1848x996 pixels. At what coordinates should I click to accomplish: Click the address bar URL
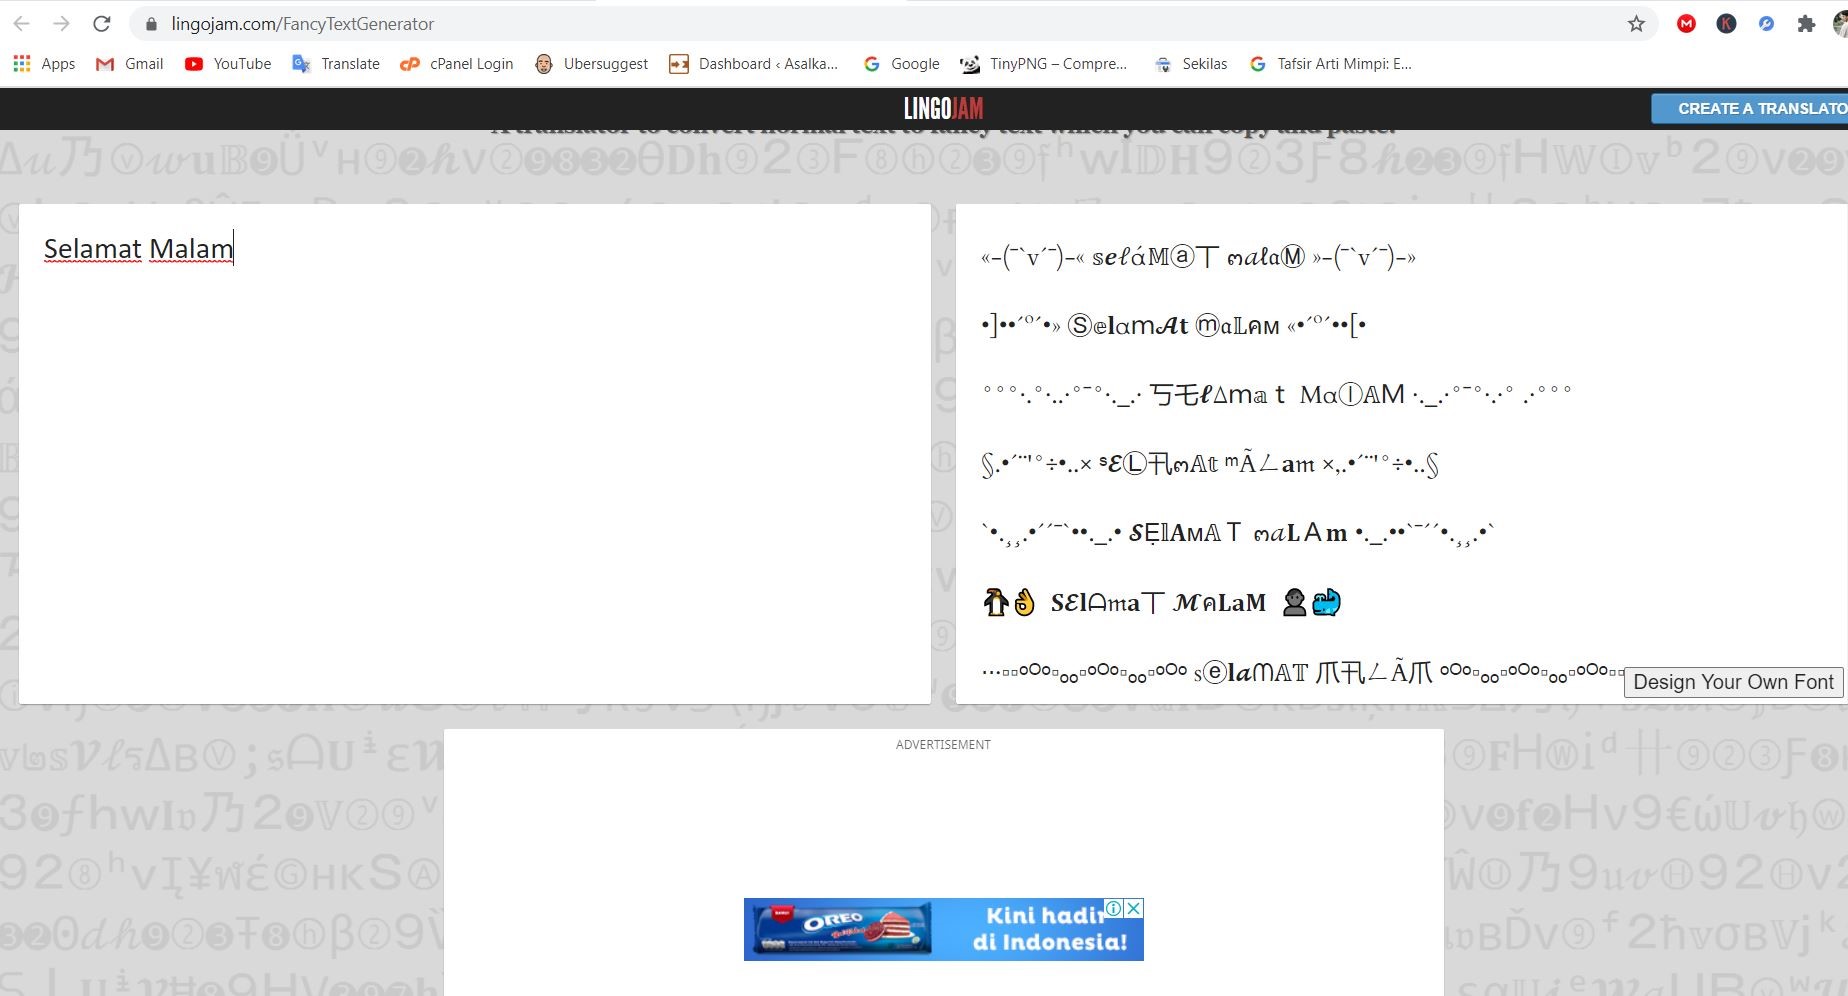click(x=302, y=24)
